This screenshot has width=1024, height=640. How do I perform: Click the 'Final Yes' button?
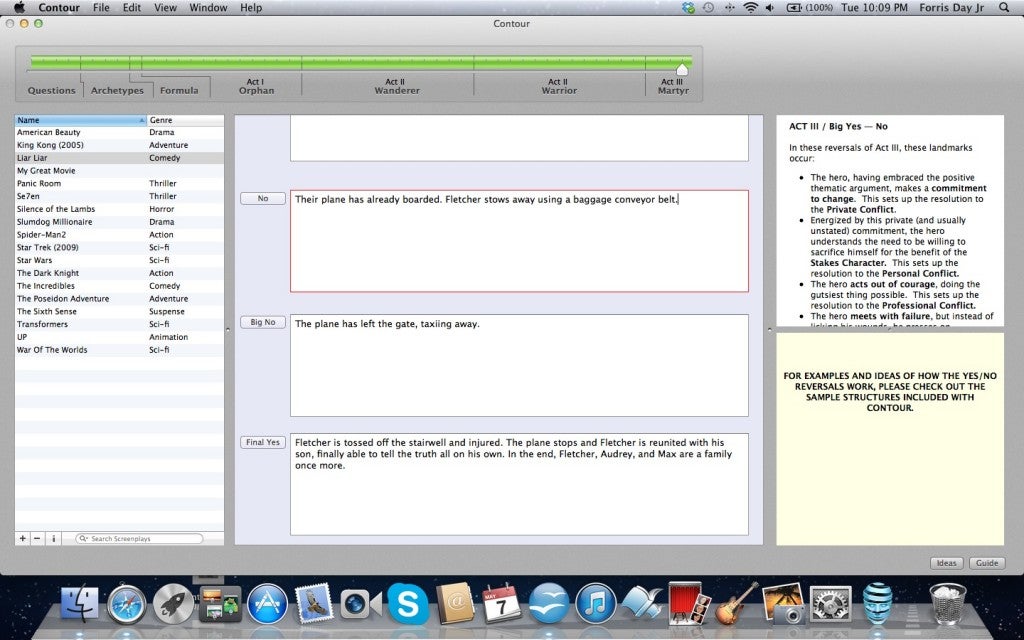click(263, 443)
